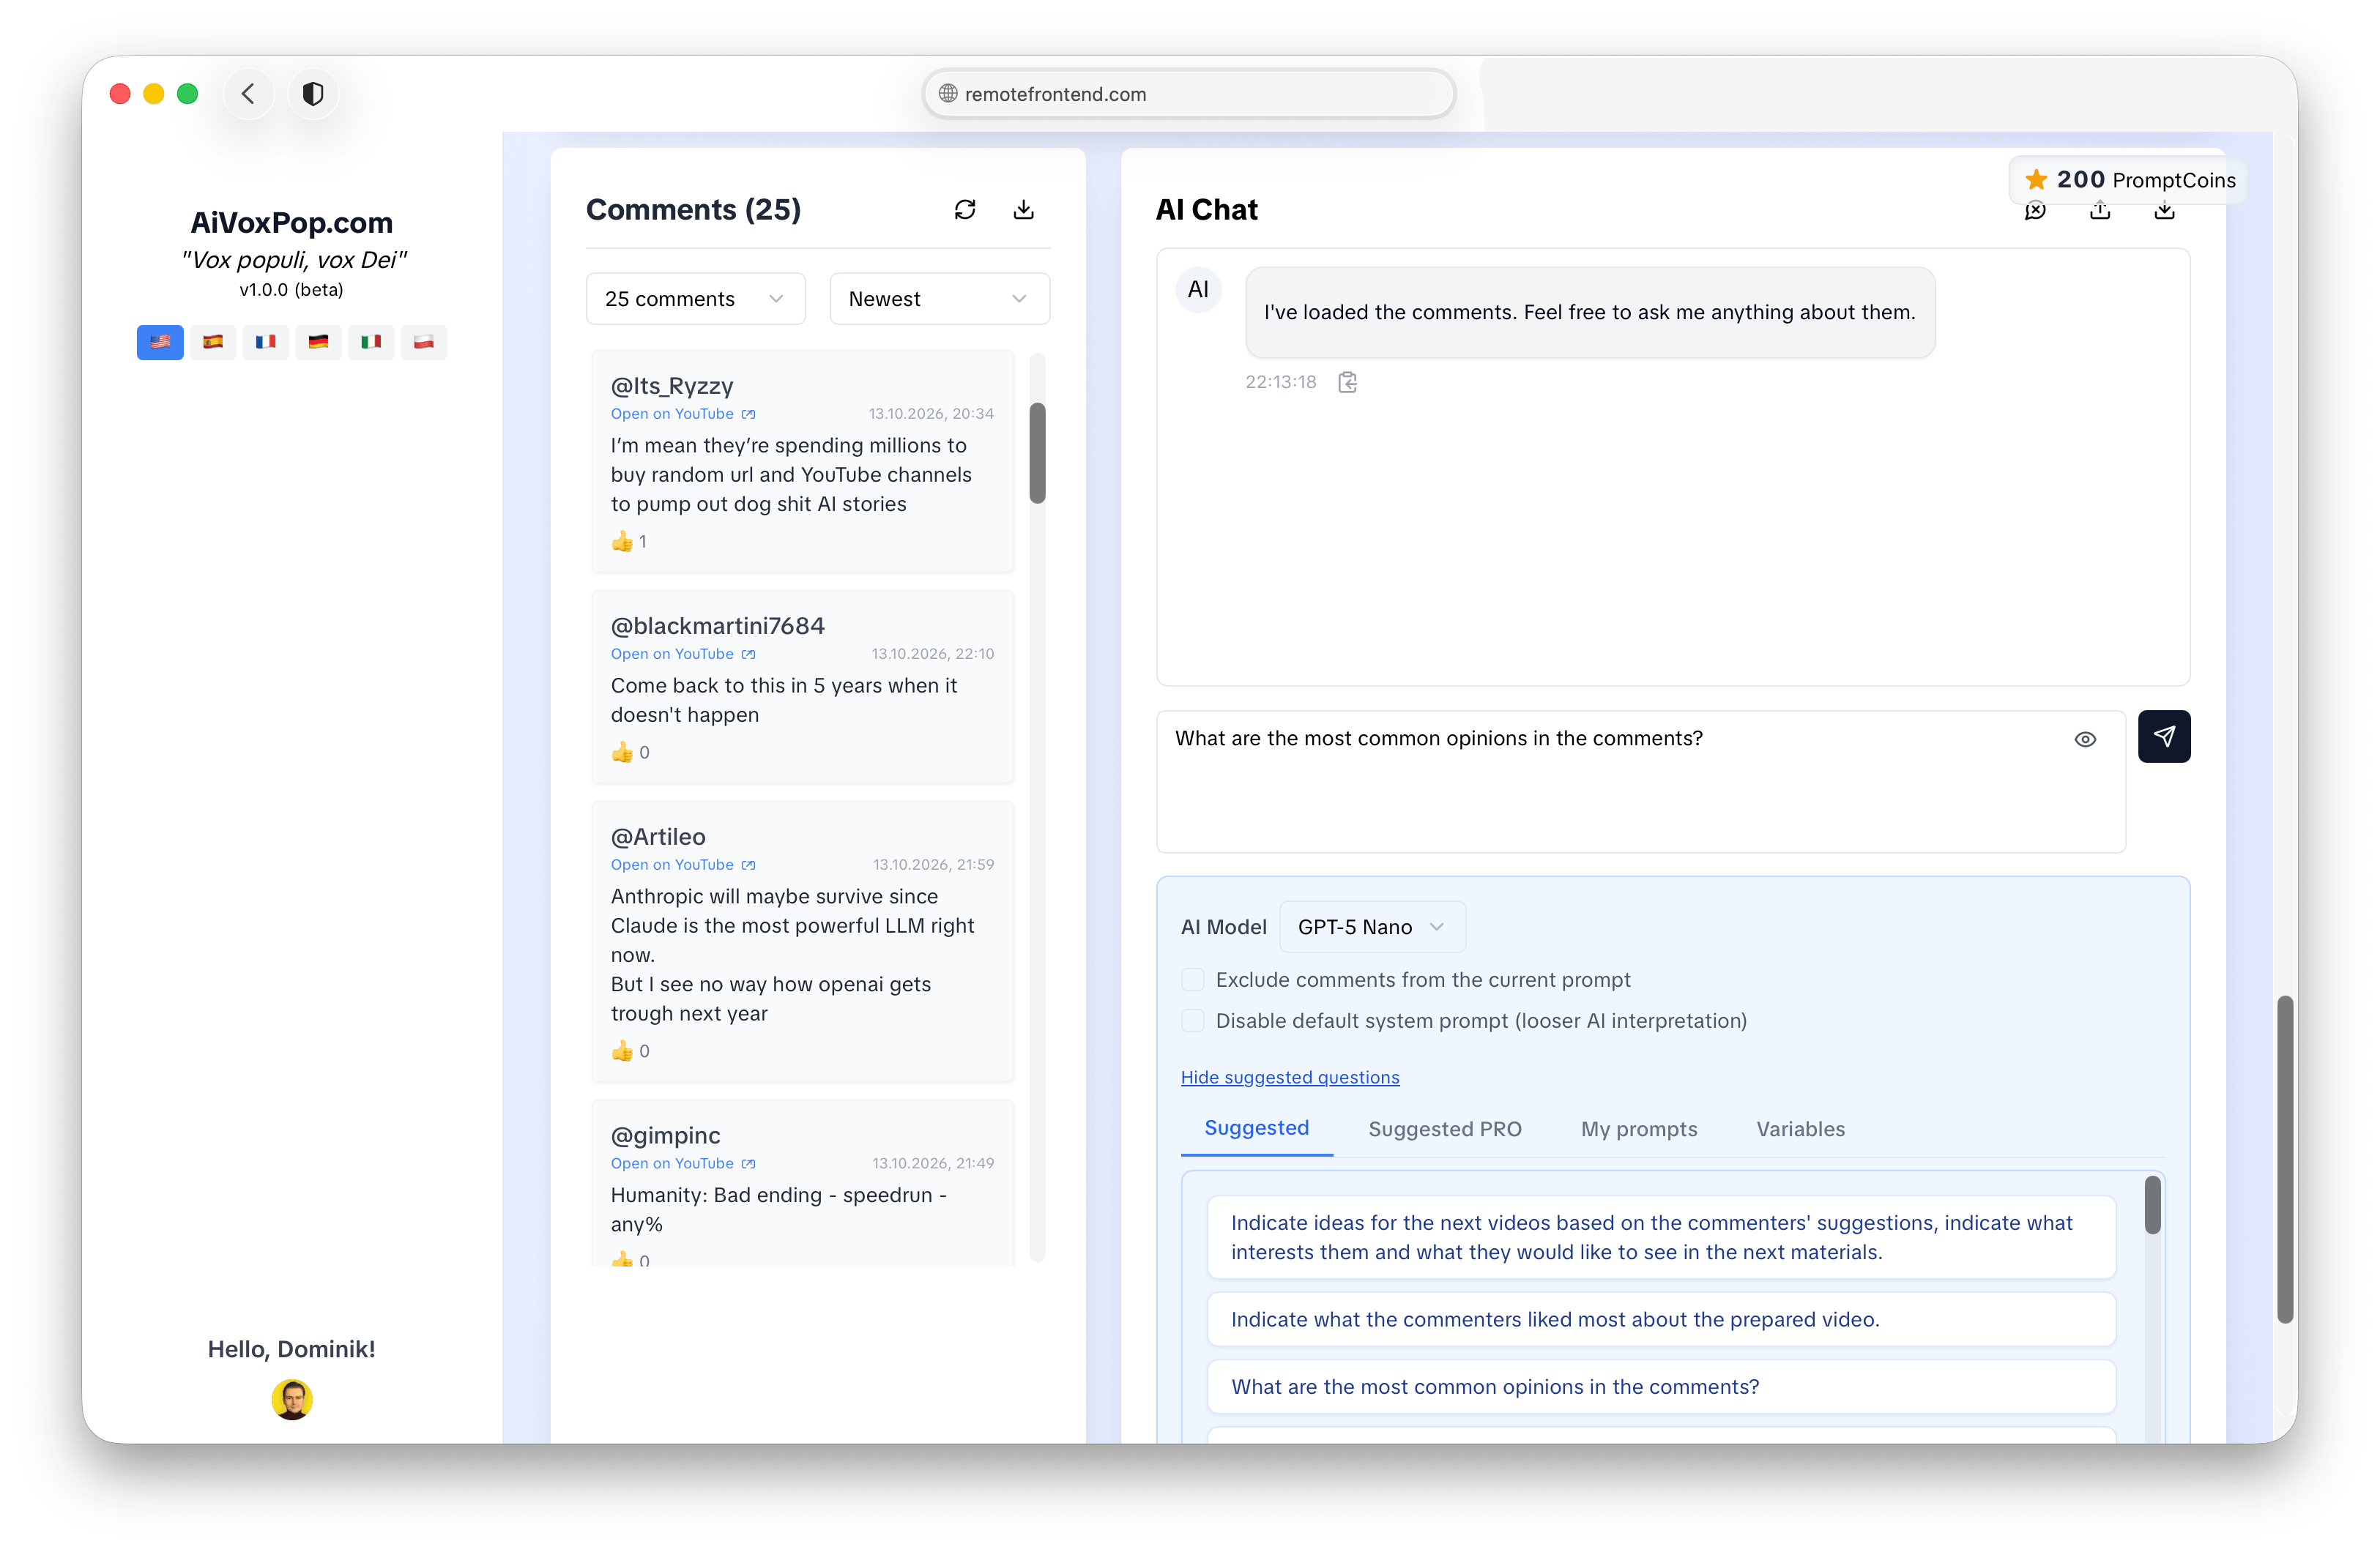
Task: Open @Its_Ryzzy comment on YouTube
Action: point(683,414)
